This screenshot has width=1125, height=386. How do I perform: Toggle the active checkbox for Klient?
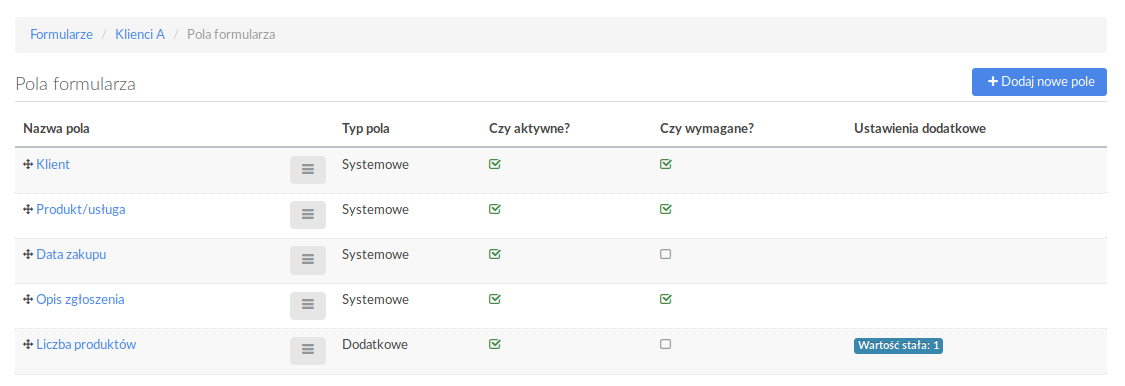(494, 164)
